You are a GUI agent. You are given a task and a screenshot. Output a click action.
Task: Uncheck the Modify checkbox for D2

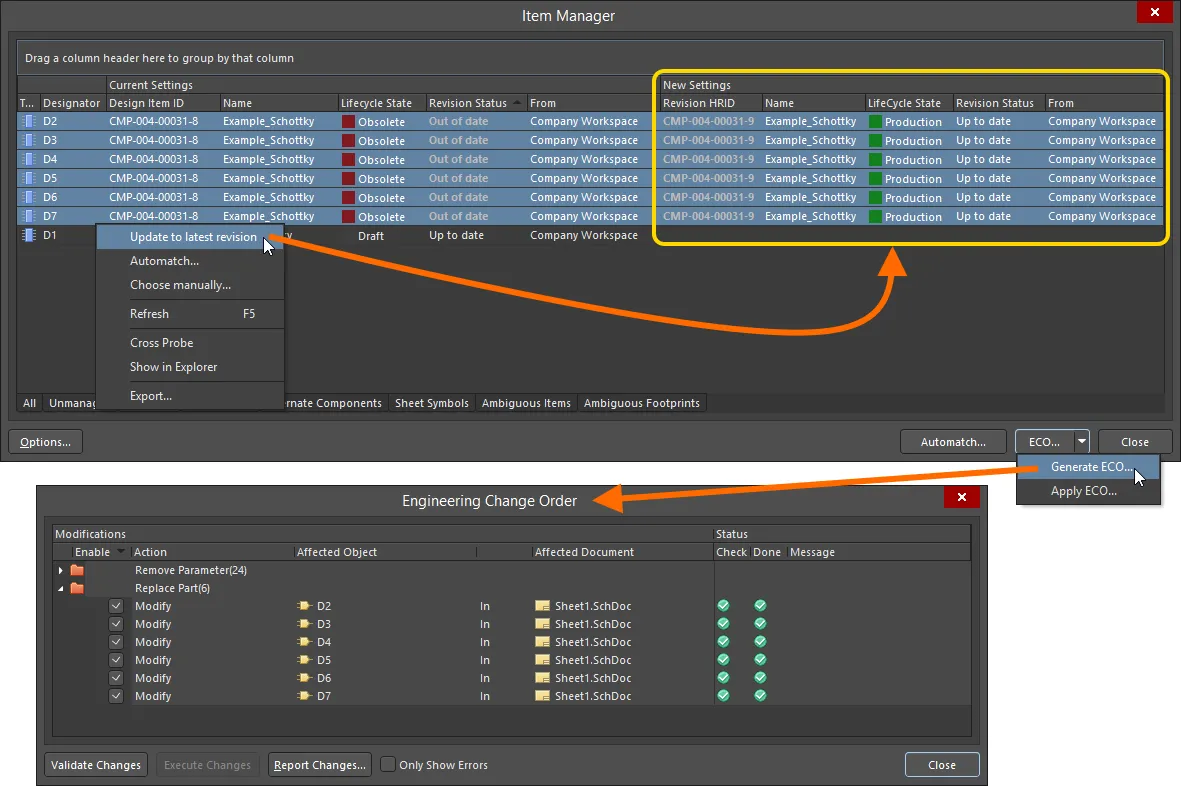point(116,606)
